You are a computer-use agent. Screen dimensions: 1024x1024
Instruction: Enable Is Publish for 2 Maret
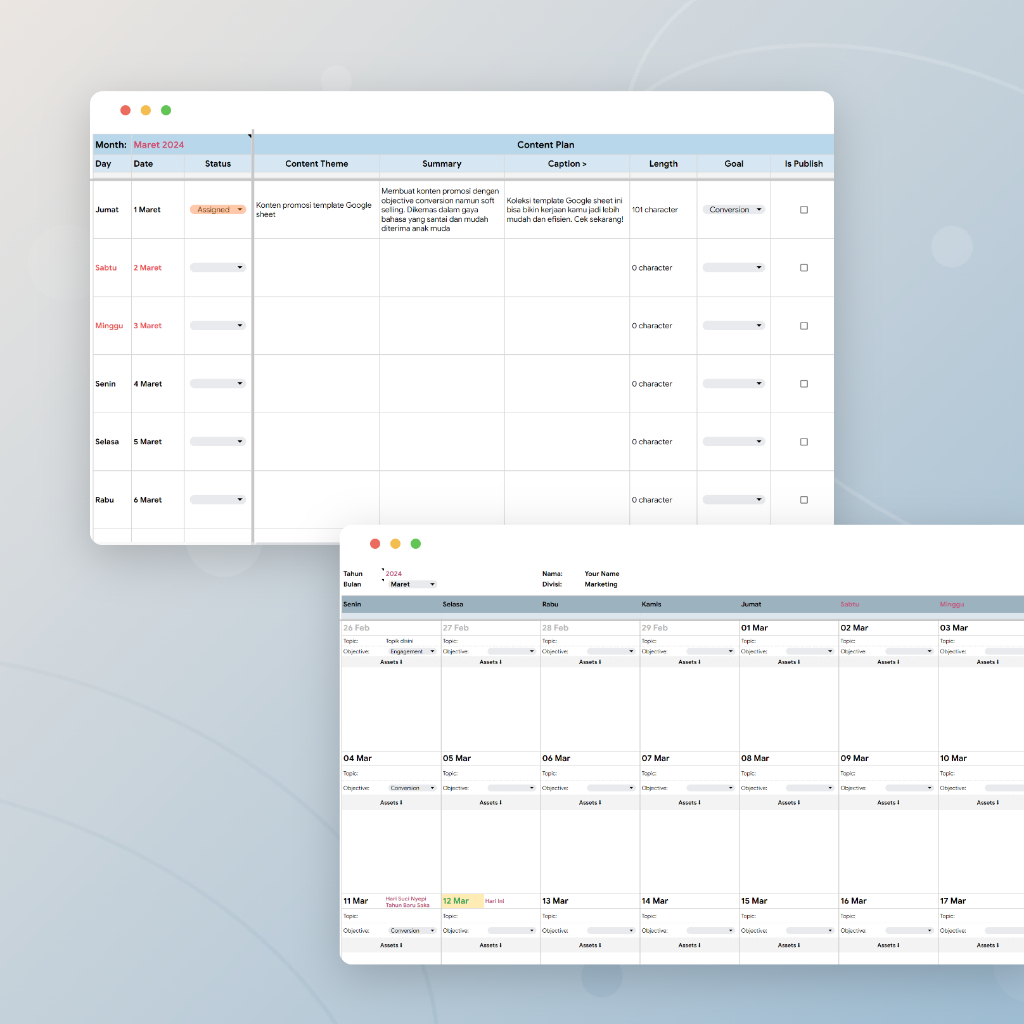coord(803,267)
